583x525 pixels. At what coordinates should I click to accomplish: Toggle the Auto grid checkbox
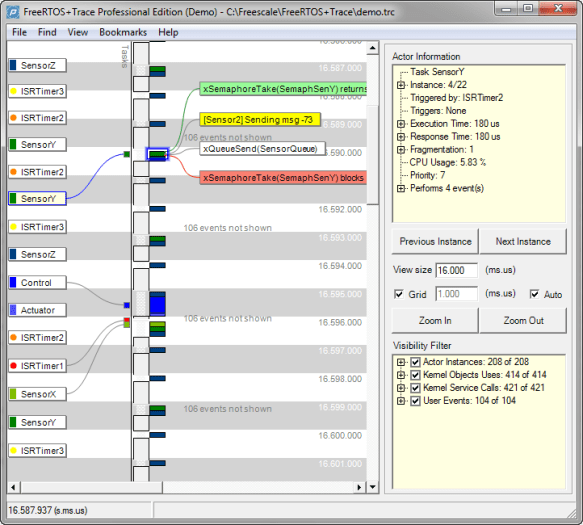click(535, 294)
